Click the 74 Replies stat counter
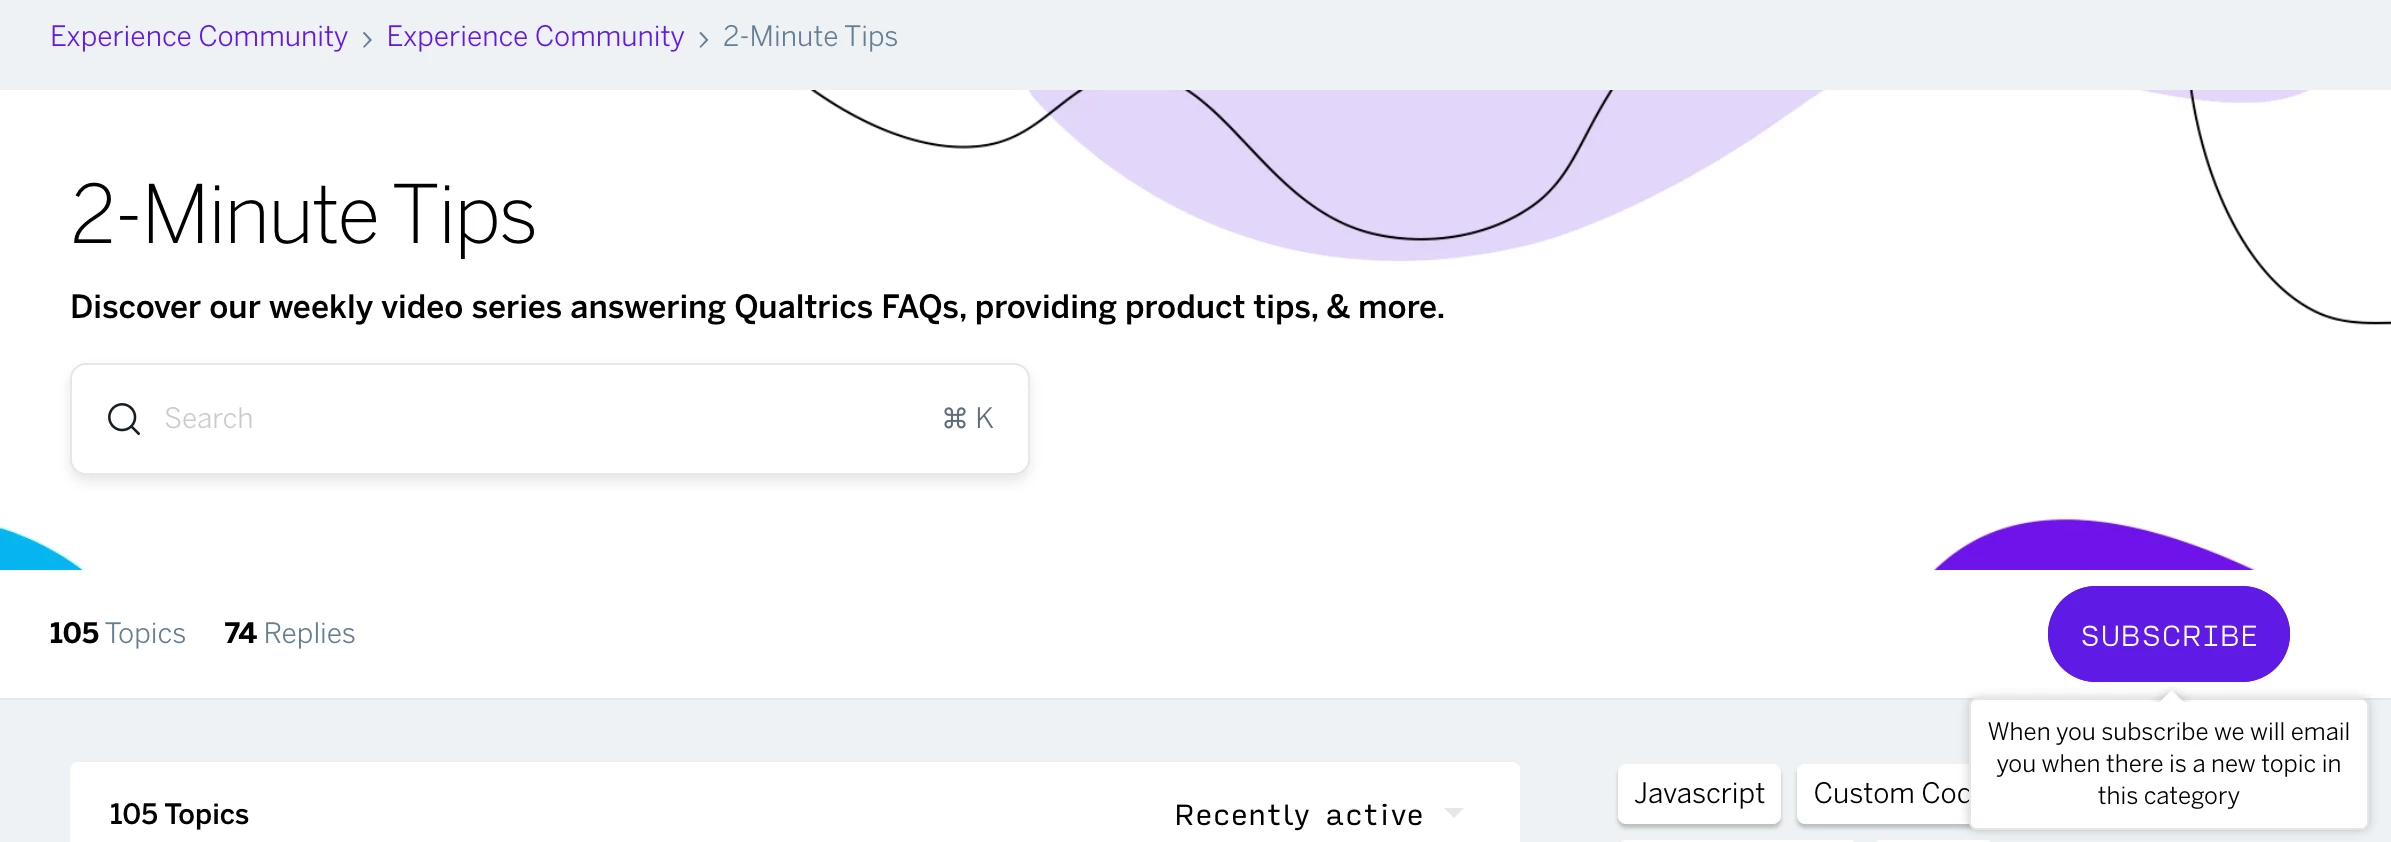Viewport: 2391px width, 842px height. [x=289, y=633]
